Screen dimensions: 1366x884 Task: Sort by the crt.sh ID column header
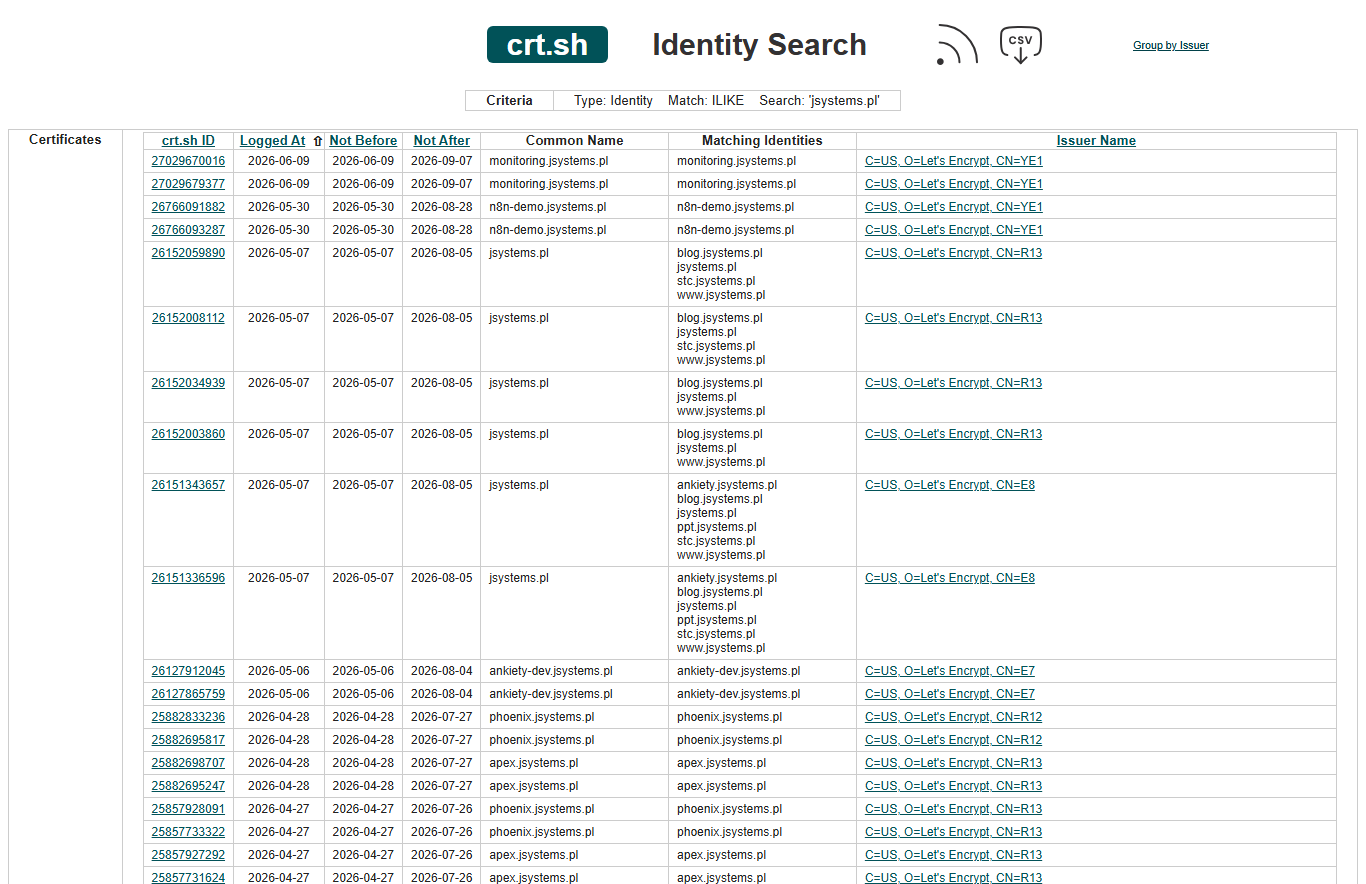[x=188, y=141]
